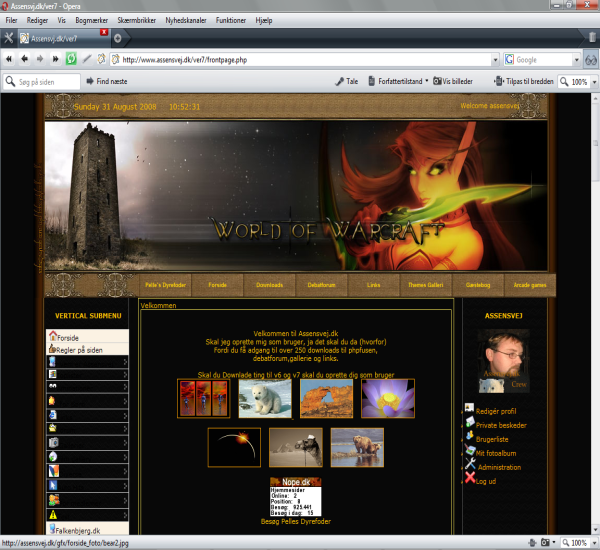Expand the globe submenu row arrow
Viewport: 600px width, 550px height.
tap(125, 457)
